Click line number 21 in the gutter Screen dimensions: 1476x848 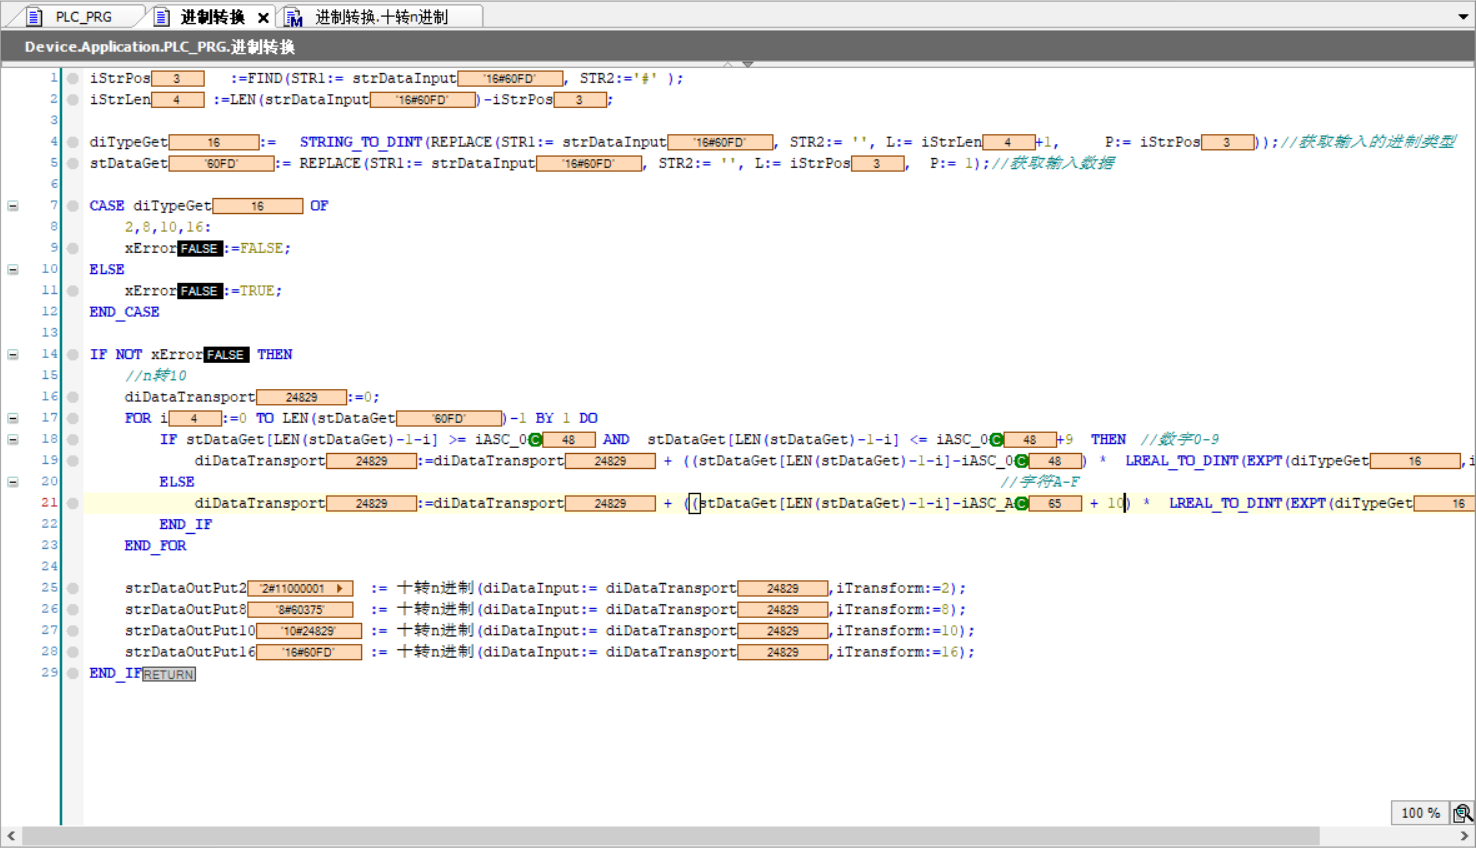click(x=49, y=502)
